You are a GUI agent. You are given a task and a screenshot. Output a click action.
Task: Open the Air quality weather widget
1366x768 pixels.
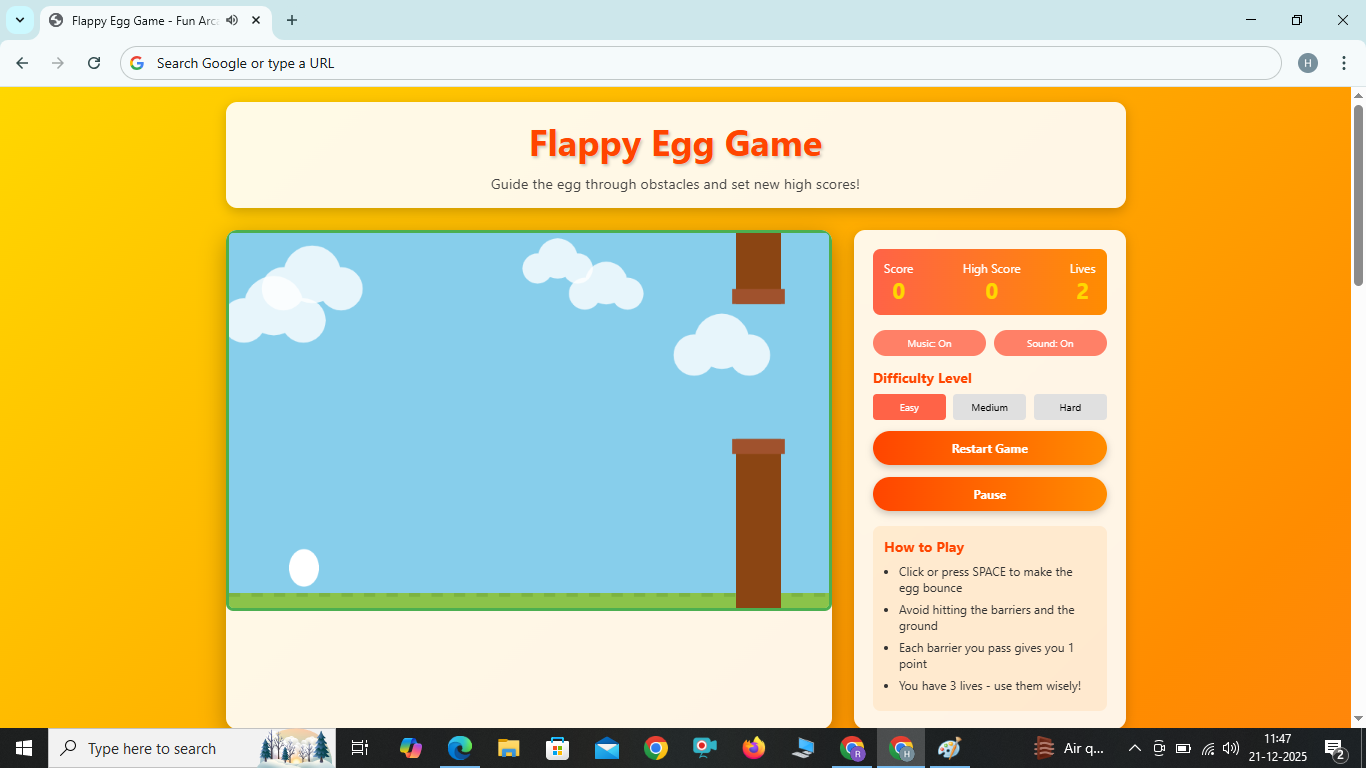[1069, 747]
